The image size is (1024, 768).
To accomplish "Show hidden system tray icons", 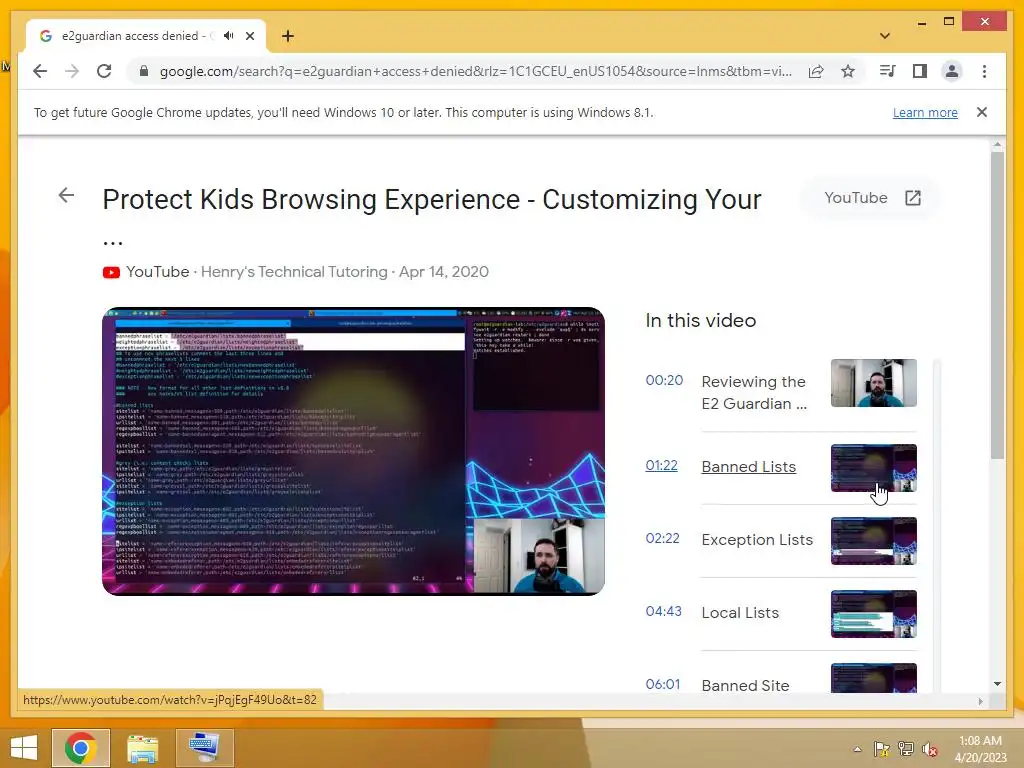I will tap(857, 750).
